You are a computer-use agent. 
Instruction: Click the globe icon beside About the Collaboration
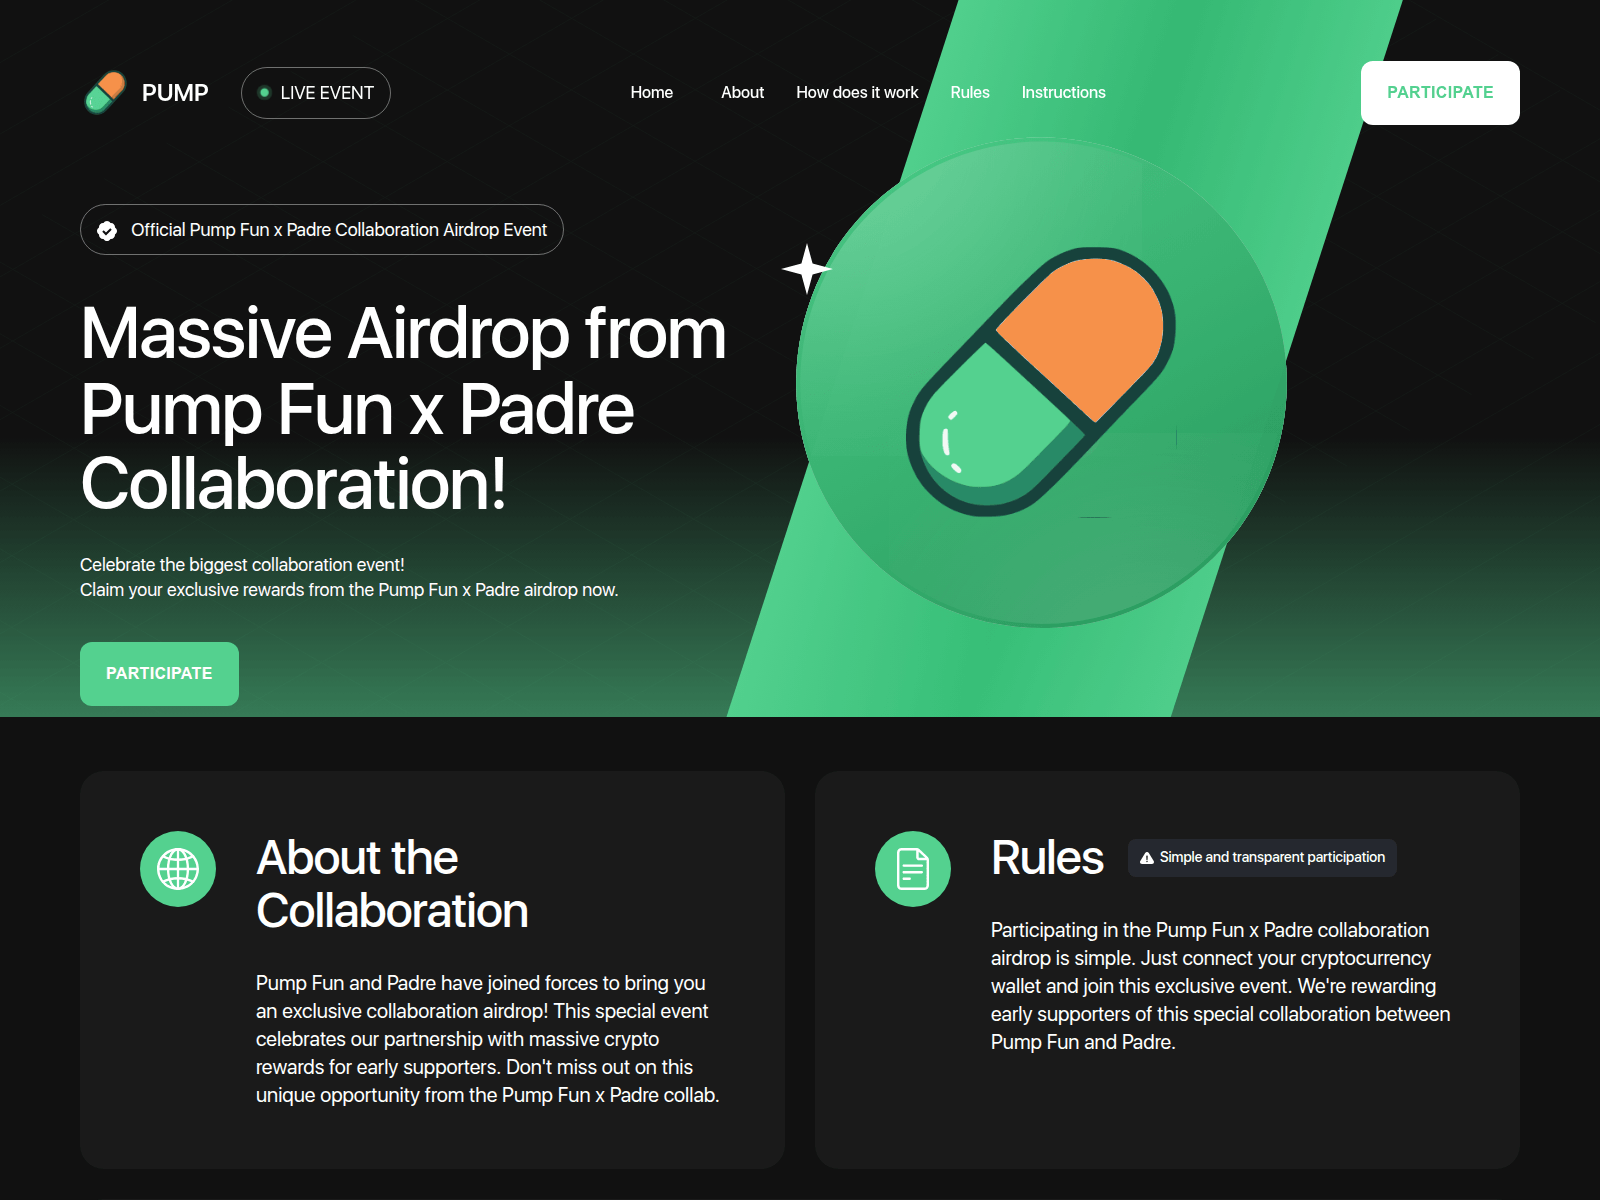(x=178, y=869)
